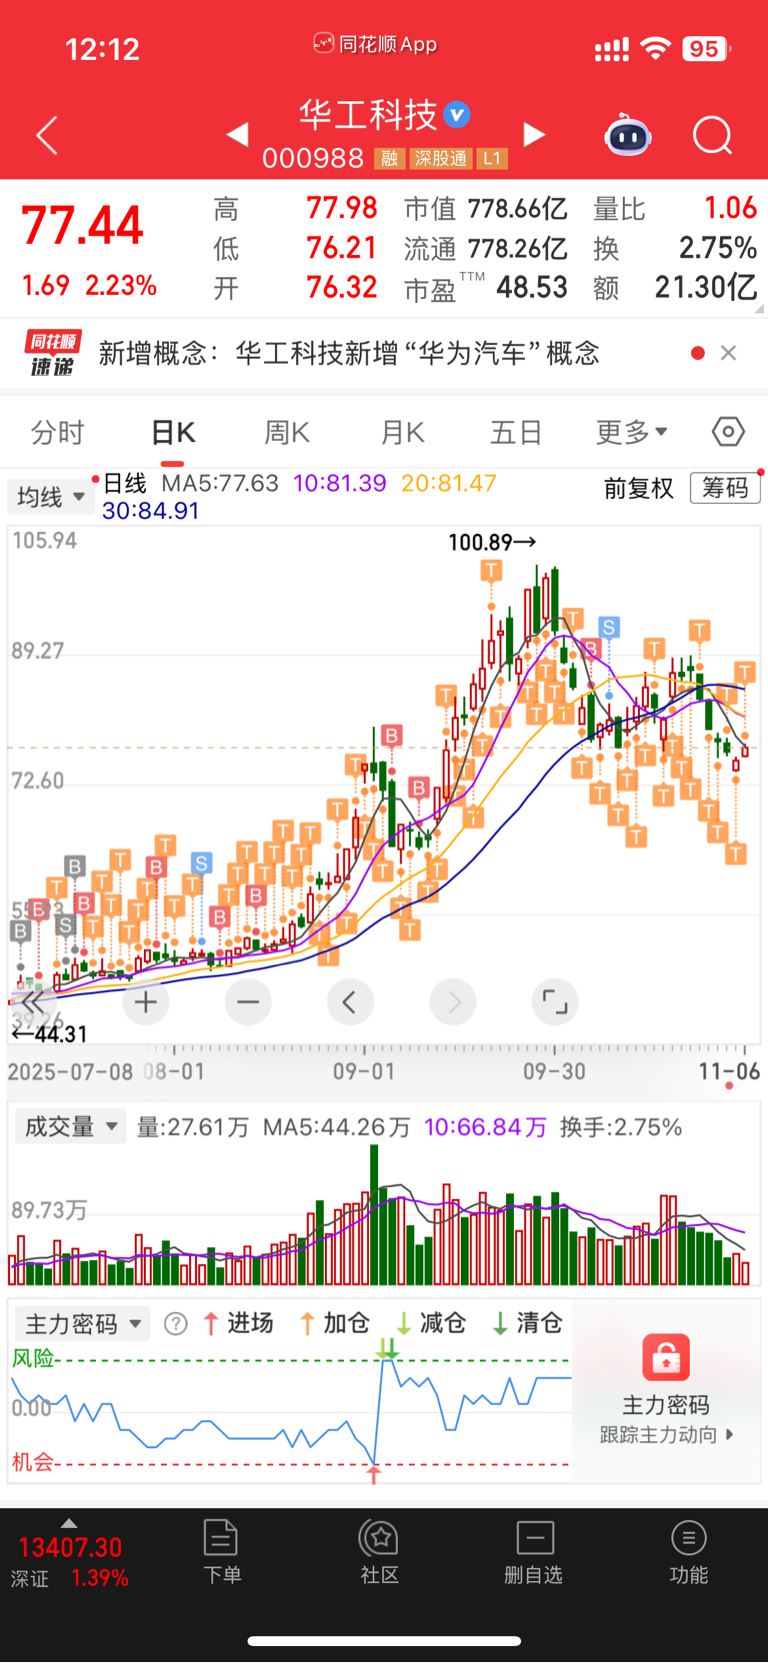Tap the orange 20:81.47 MA label
The width and height of the screenshot is (768, 1663).
448,483
